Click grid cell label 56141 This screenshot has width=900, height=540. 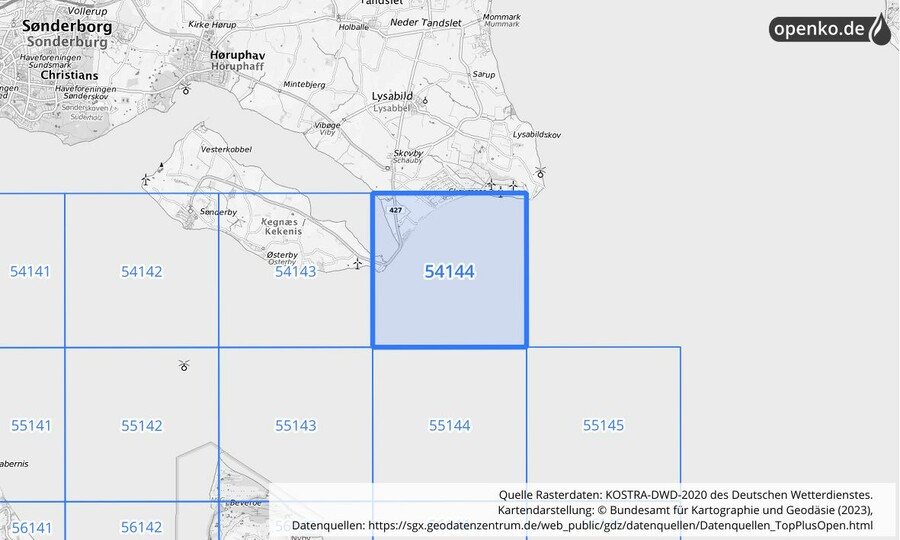coord(32,527)
